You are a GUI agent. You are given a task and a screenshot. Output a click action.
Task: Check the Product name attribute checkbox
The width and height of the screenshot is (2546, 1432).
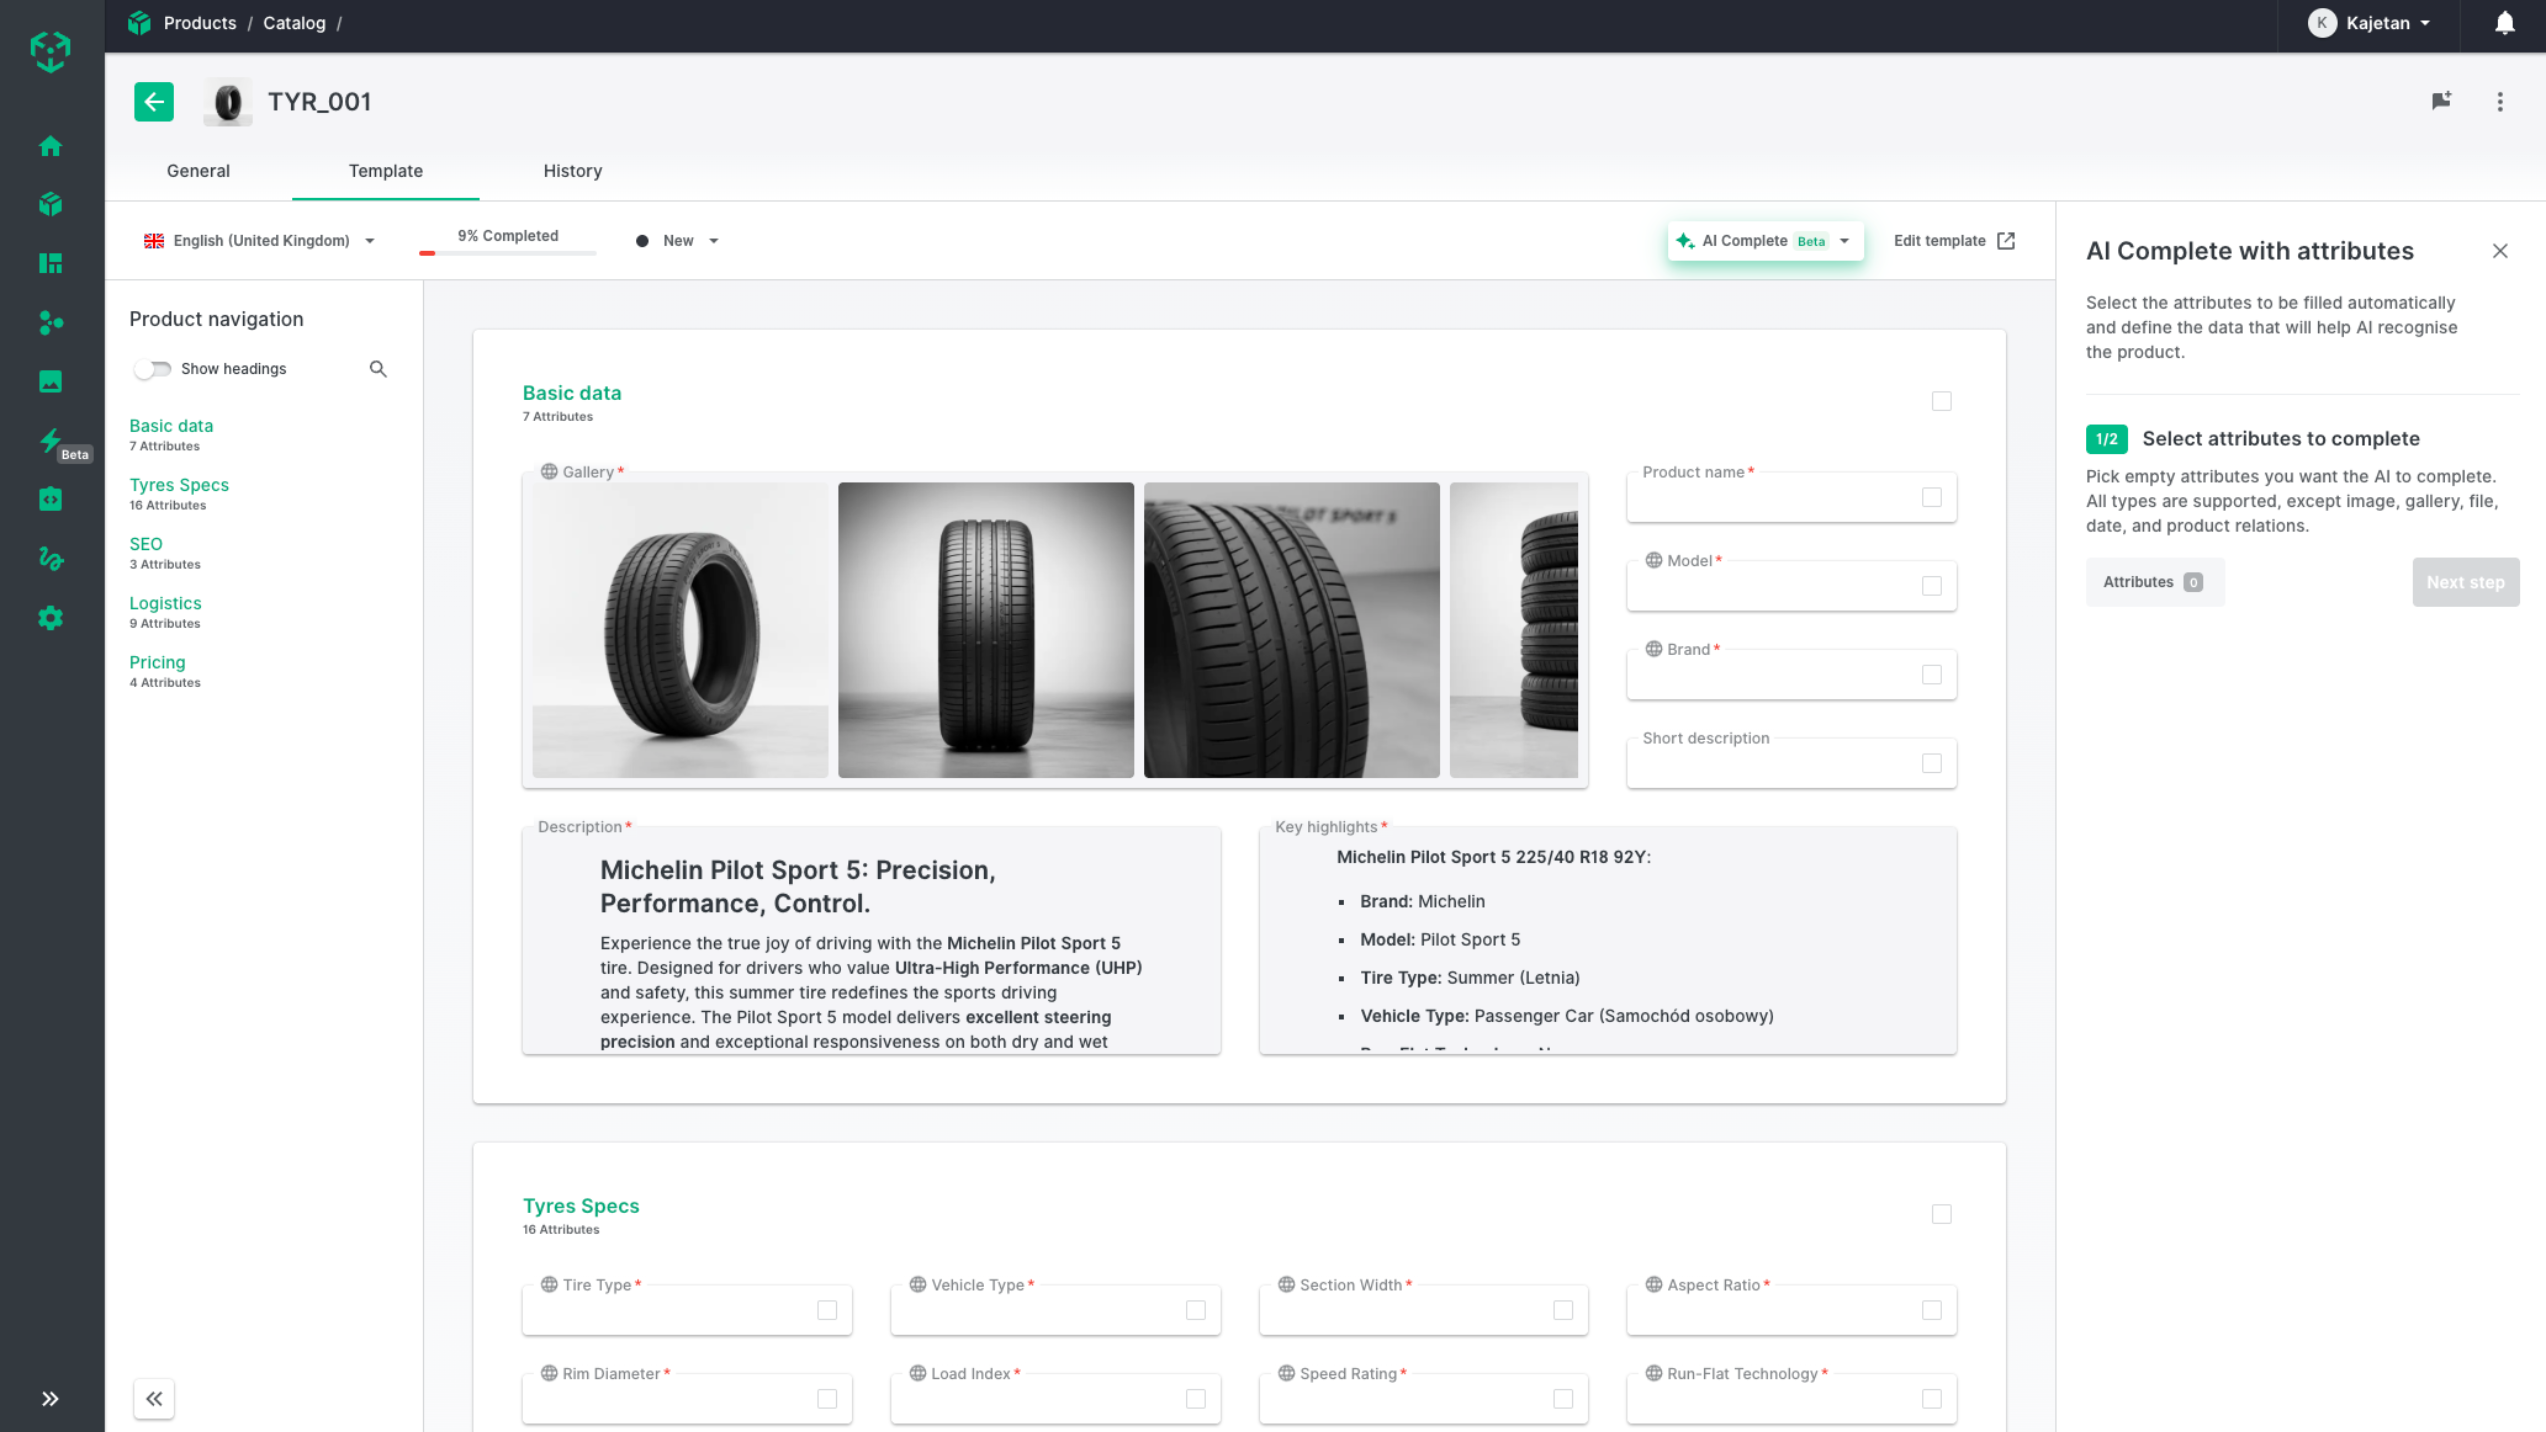1931,497
